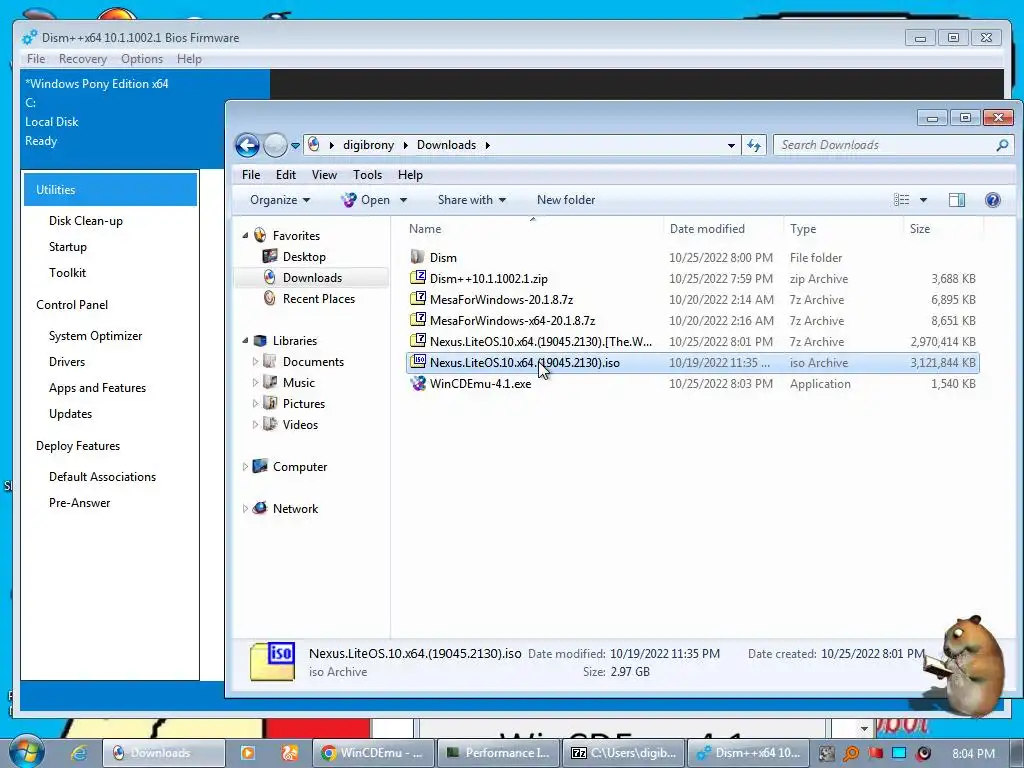Viewport: 1024px width, 768px height.
Task: Open the Explorer File menu
Action: [x=251, y=174]
